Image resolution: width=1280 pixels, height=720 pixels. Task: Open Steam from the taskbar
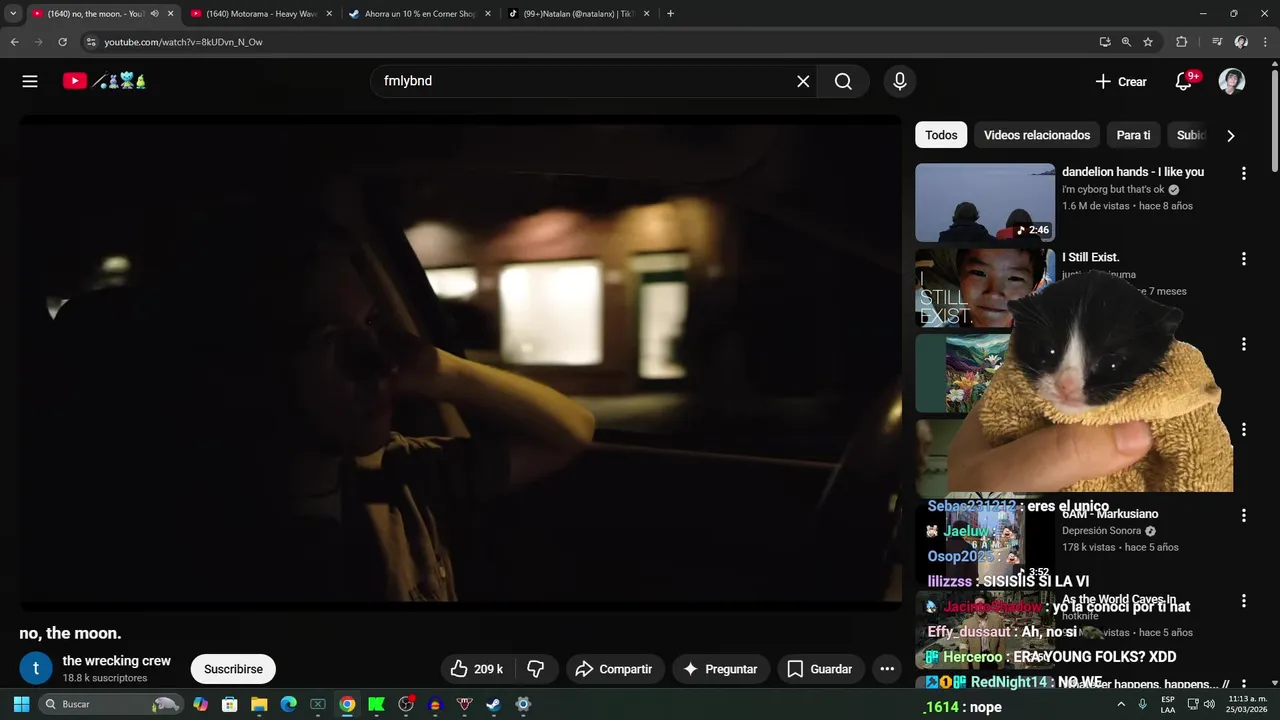[x=493, y=704]
